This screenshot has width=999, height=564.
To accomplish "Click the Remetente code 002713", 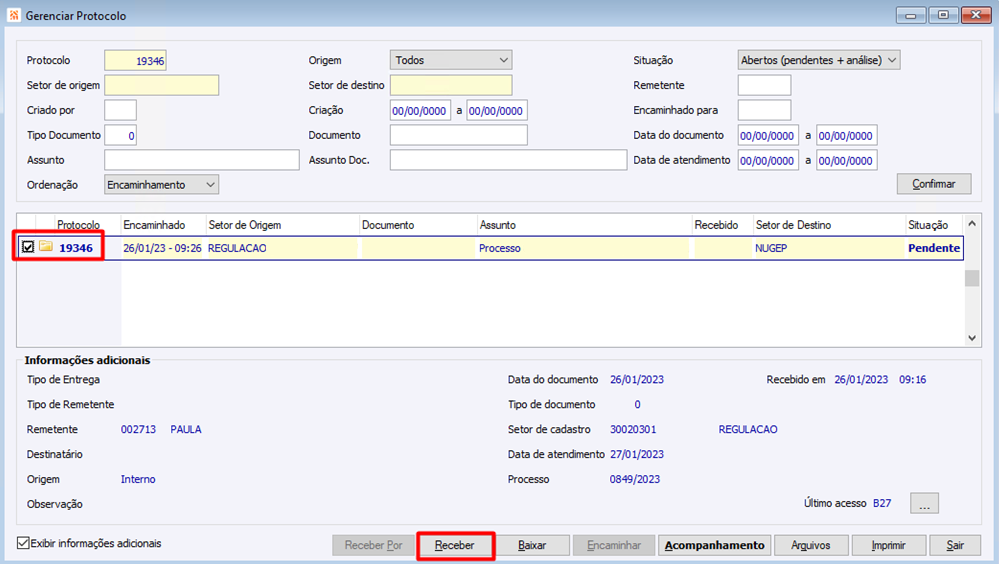I will (x=138, y=430).
